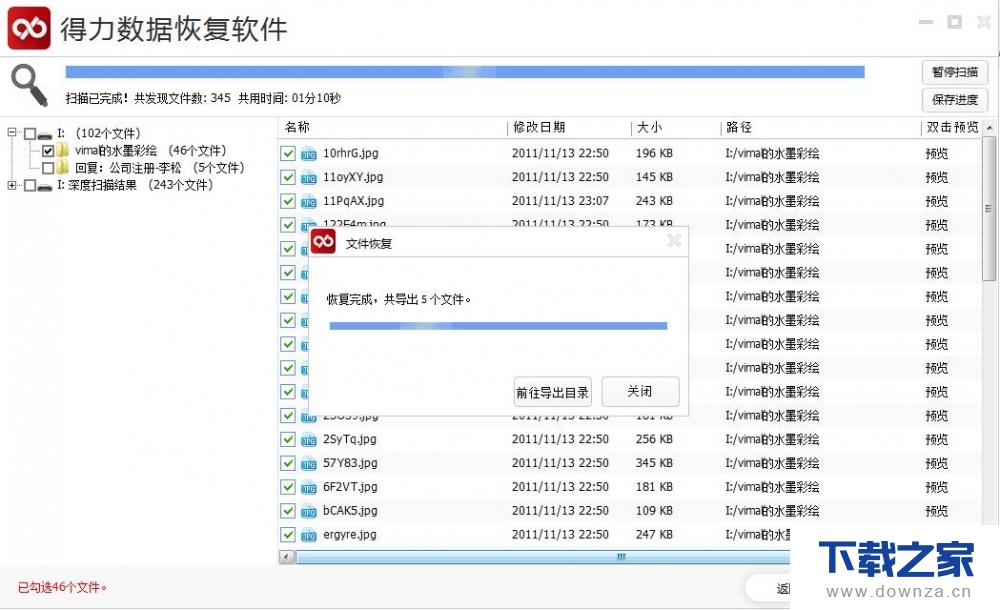Viewport: 1000px width, 610px height.
Task: Click 预览 link for 2SyTq.jpg
Action: point(936,440)
